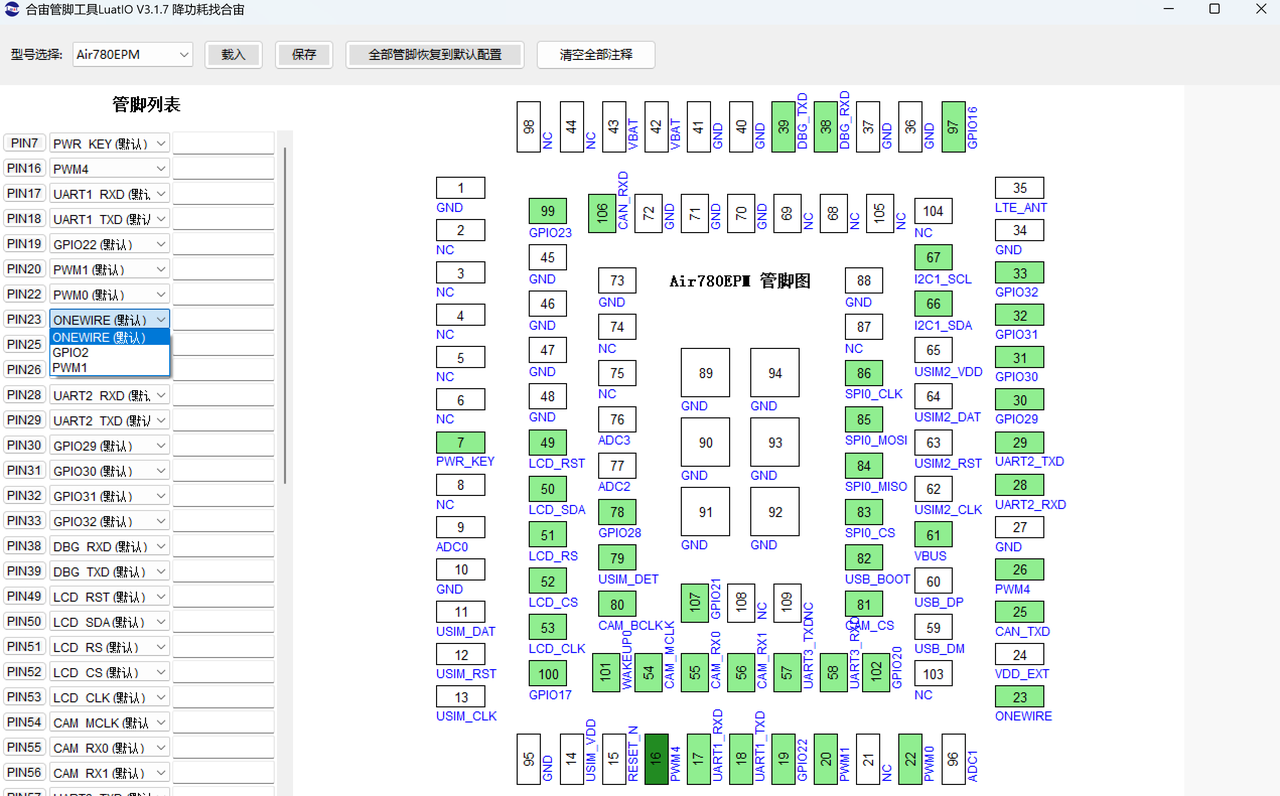Select pin 23 ONEWIRE block in diagram
The width and height of the screenshot is (1280, 796).
[x=1019, y=698]
